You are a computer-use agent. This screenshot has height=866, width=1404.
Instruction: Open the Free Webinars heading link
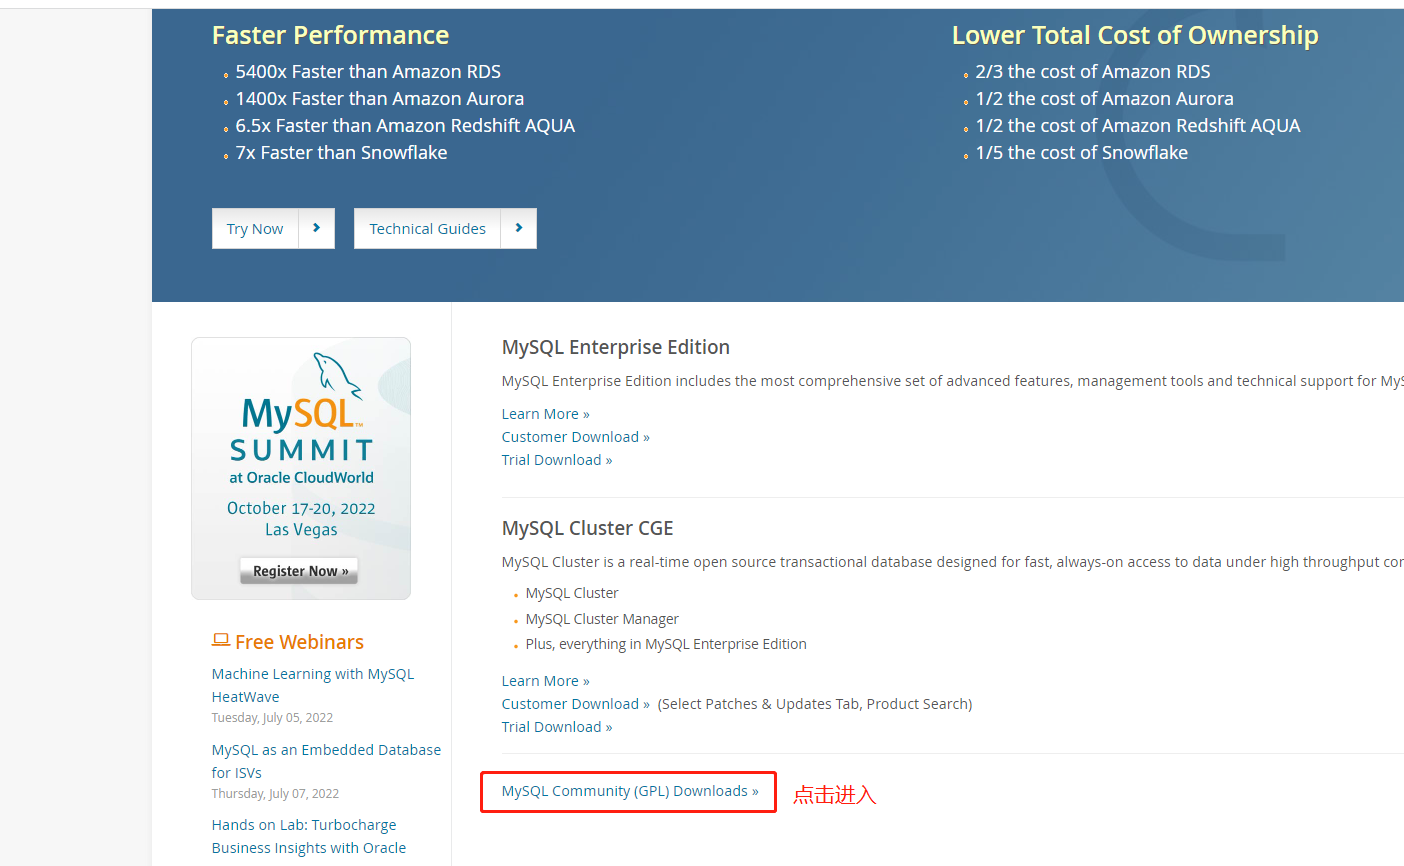click(299, 642)
